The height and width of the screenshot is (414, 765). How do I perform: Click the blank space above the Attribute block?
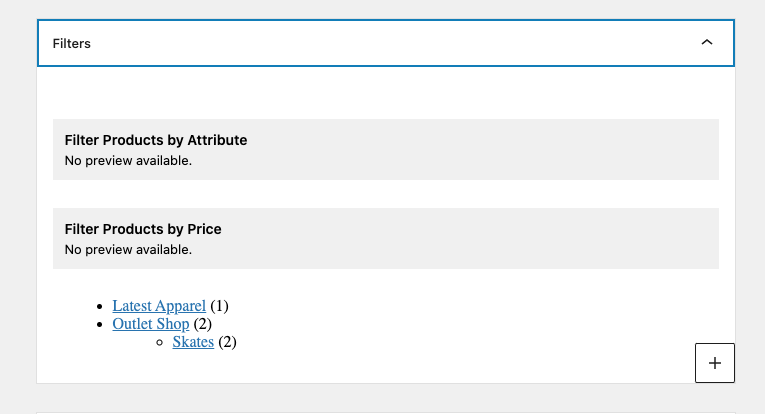tap(386, 93)
